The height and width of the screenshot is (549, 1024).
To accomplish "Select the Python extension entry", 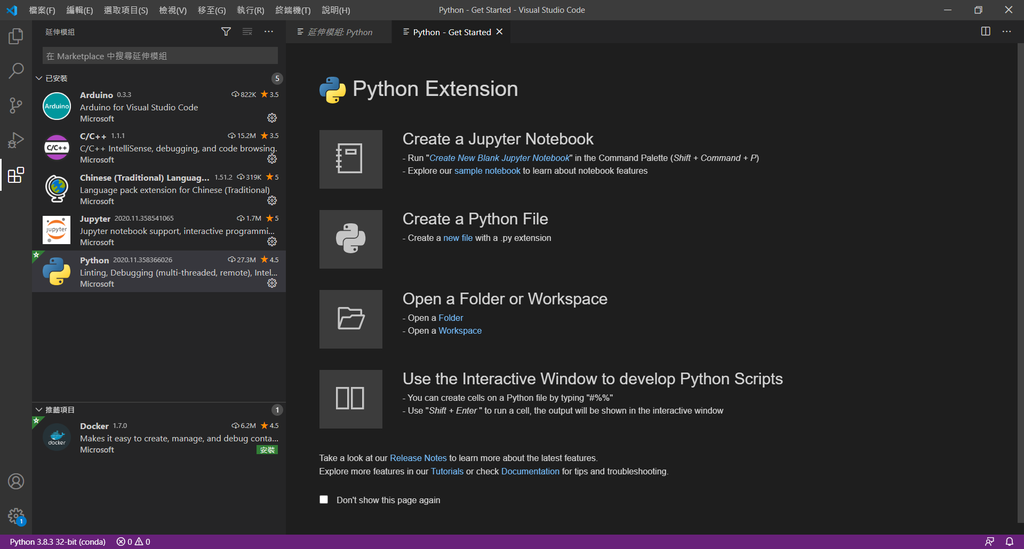I will coord(159,272).
